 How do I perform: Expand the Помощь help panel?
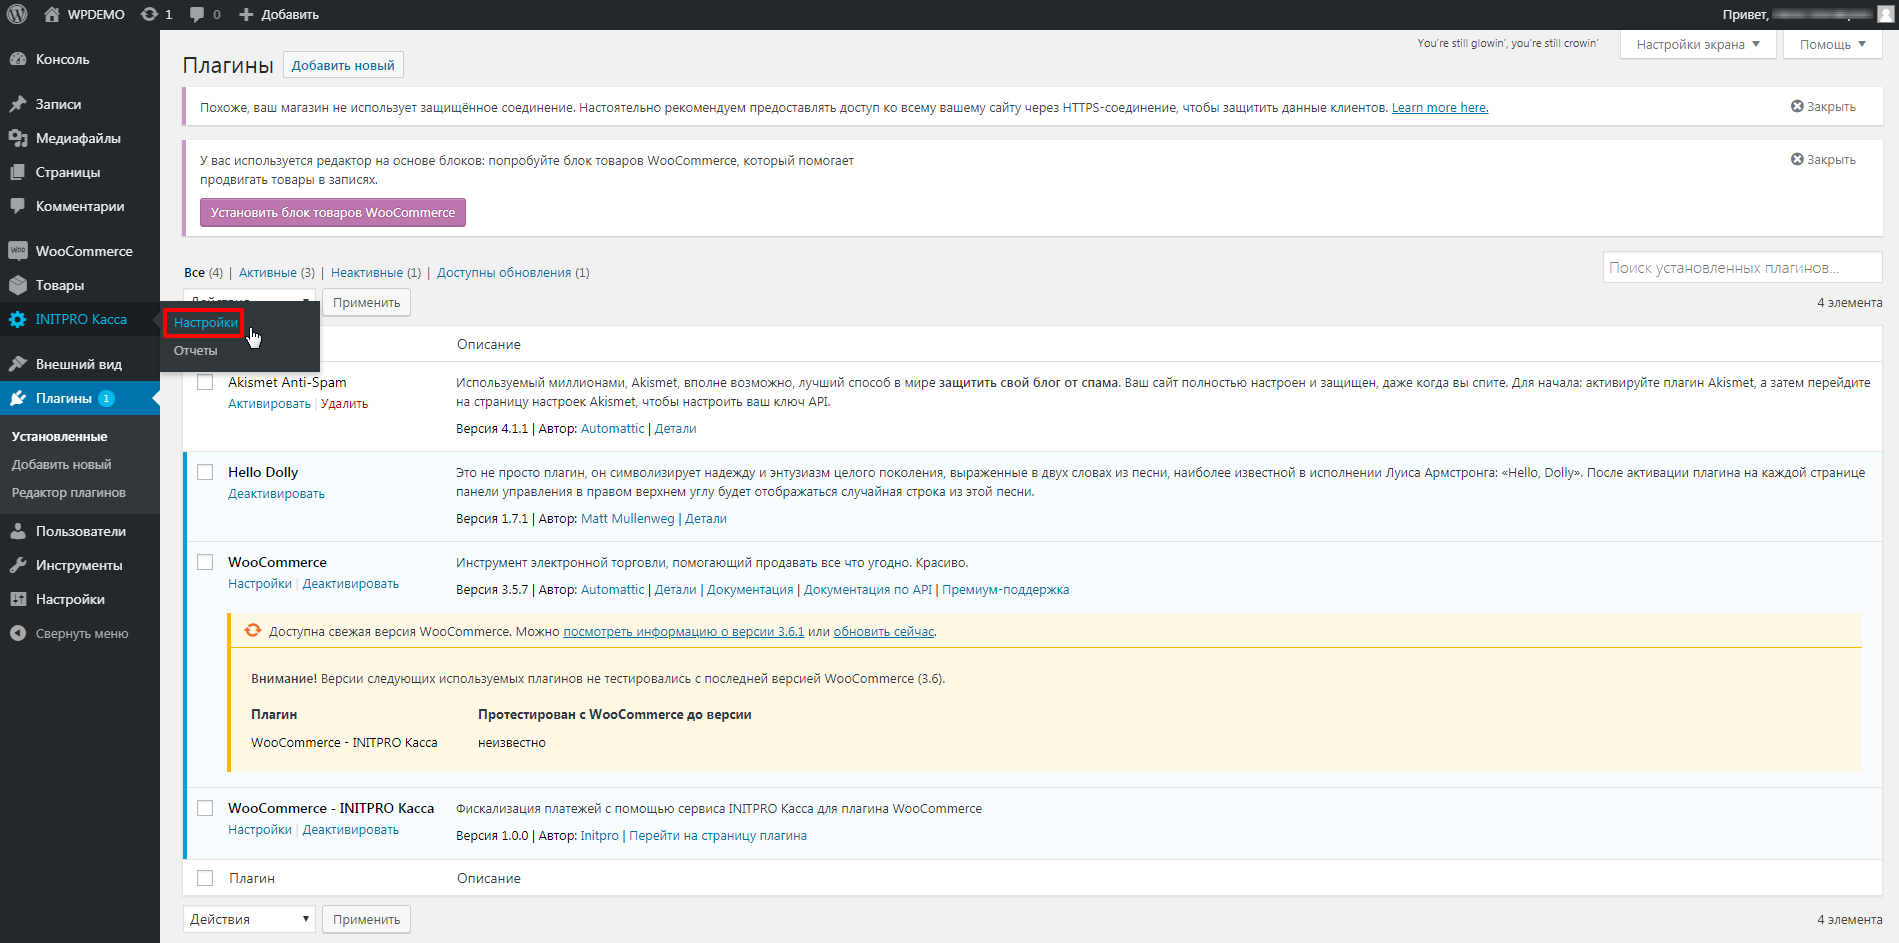click(x=1833, y=44)
